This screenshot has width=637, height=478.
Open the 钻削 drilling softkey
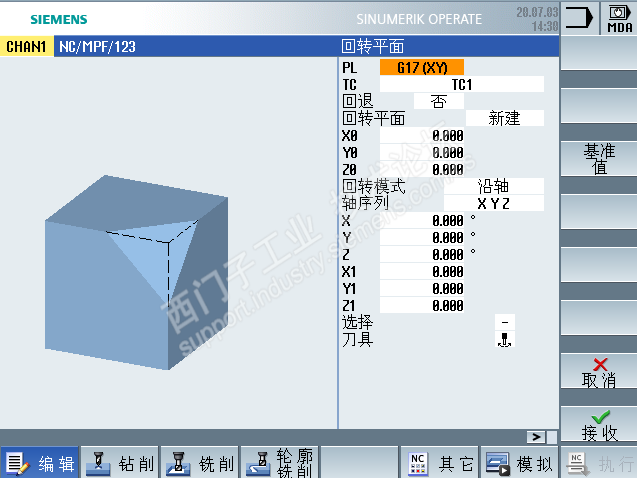point(119,463)
